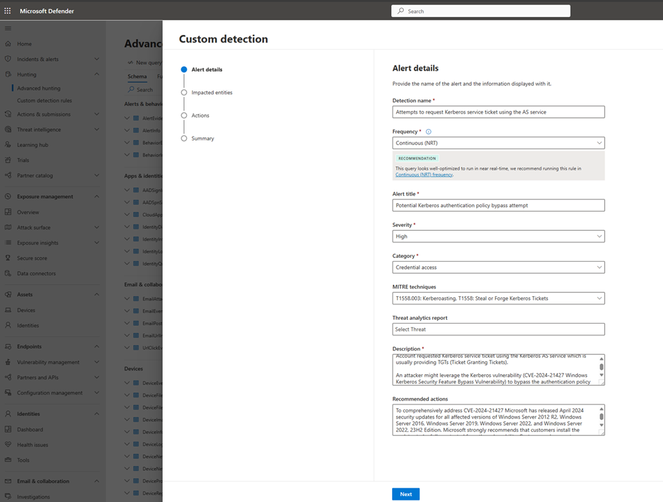Click the Home icon in sidebar
Viewport: 663px width, 502px height.
(x=8, y=44)
